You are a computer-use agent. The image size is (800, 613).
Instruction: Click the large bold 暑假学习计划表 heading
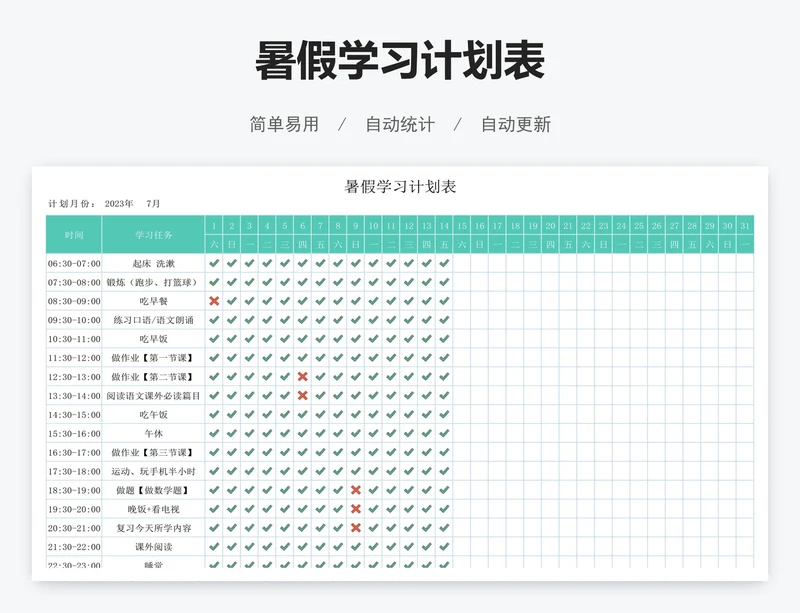pos(400,61)
